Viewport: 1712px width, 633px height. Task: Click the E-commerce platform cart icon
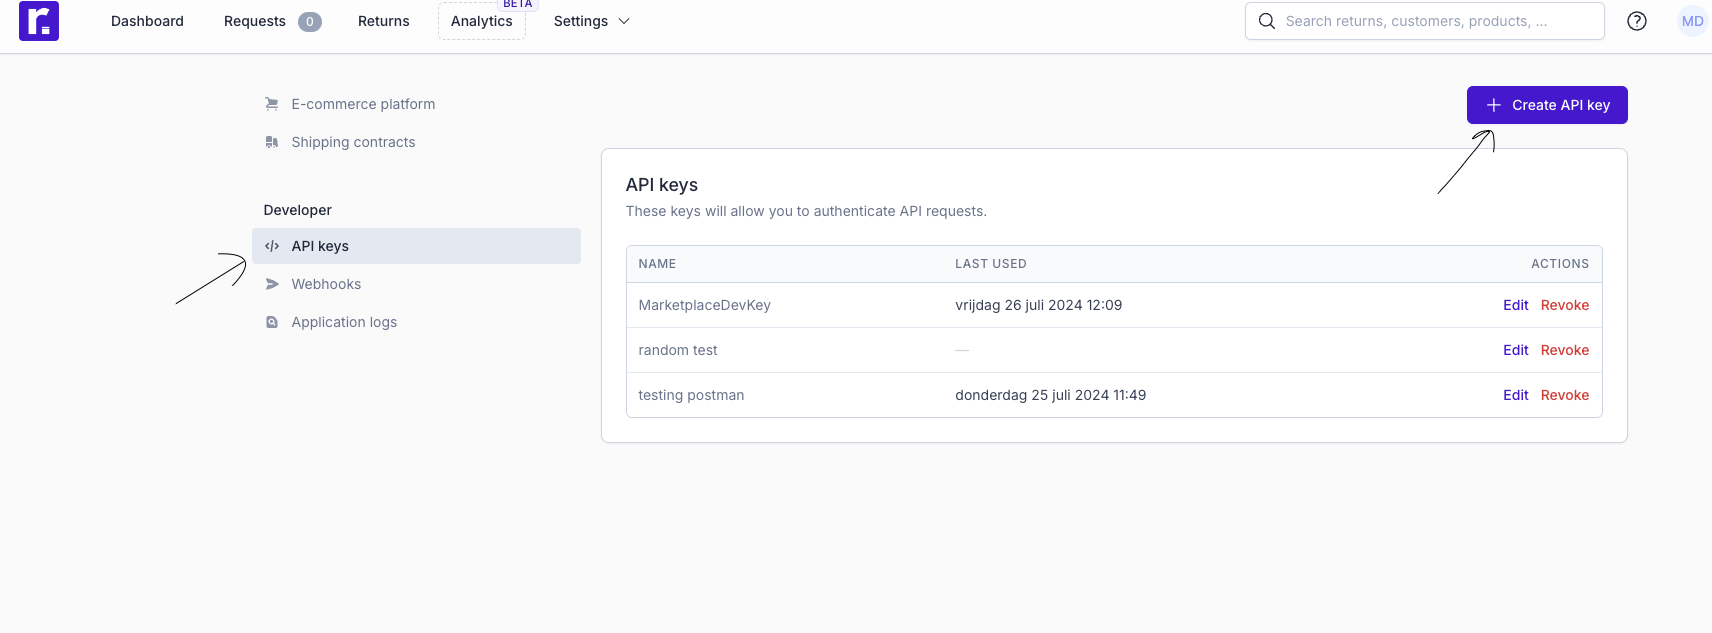[272, 104]
